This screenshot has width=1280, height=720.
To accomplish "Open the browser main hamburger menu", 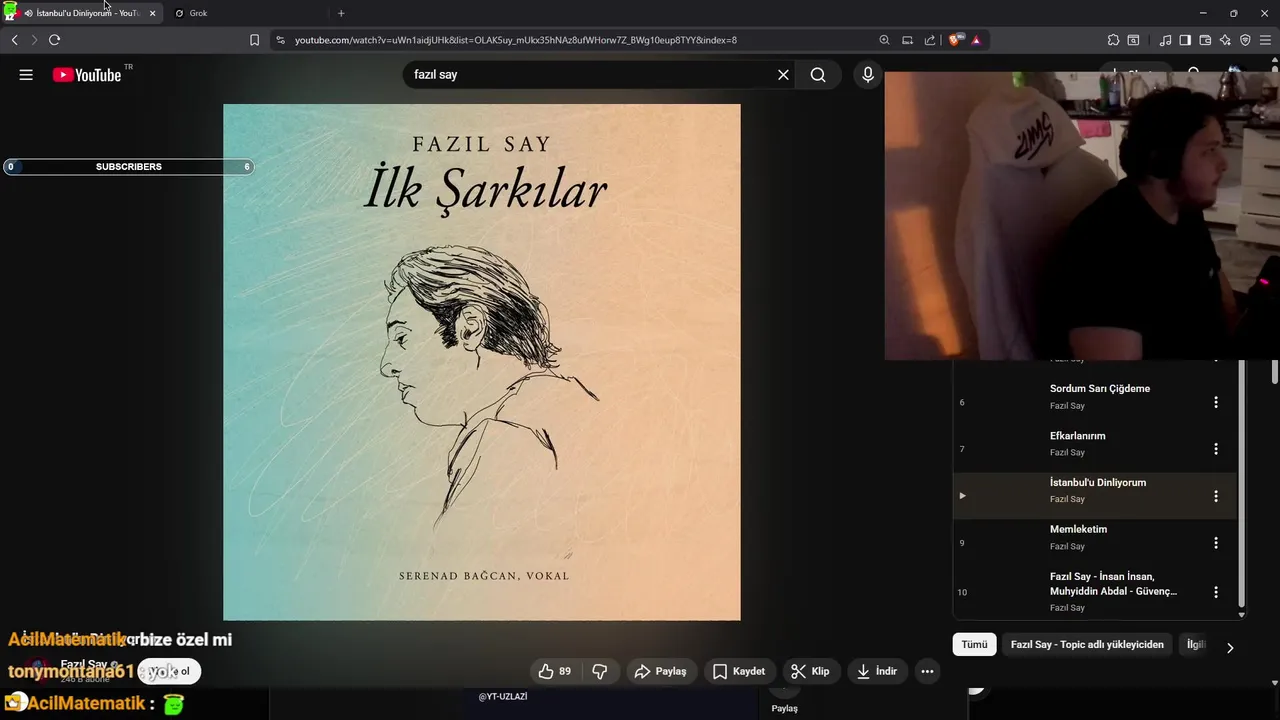I will click(1266, 40).
